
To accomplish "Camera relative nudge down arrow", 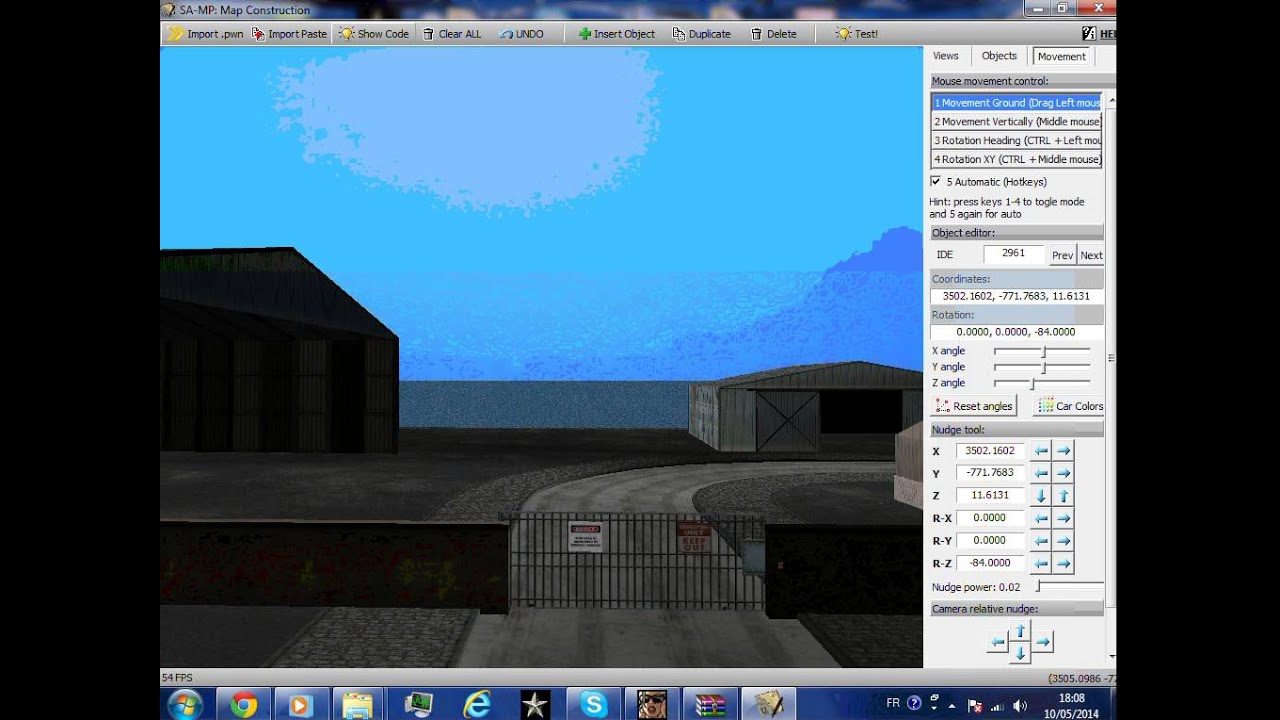I will click(1020, 653).
